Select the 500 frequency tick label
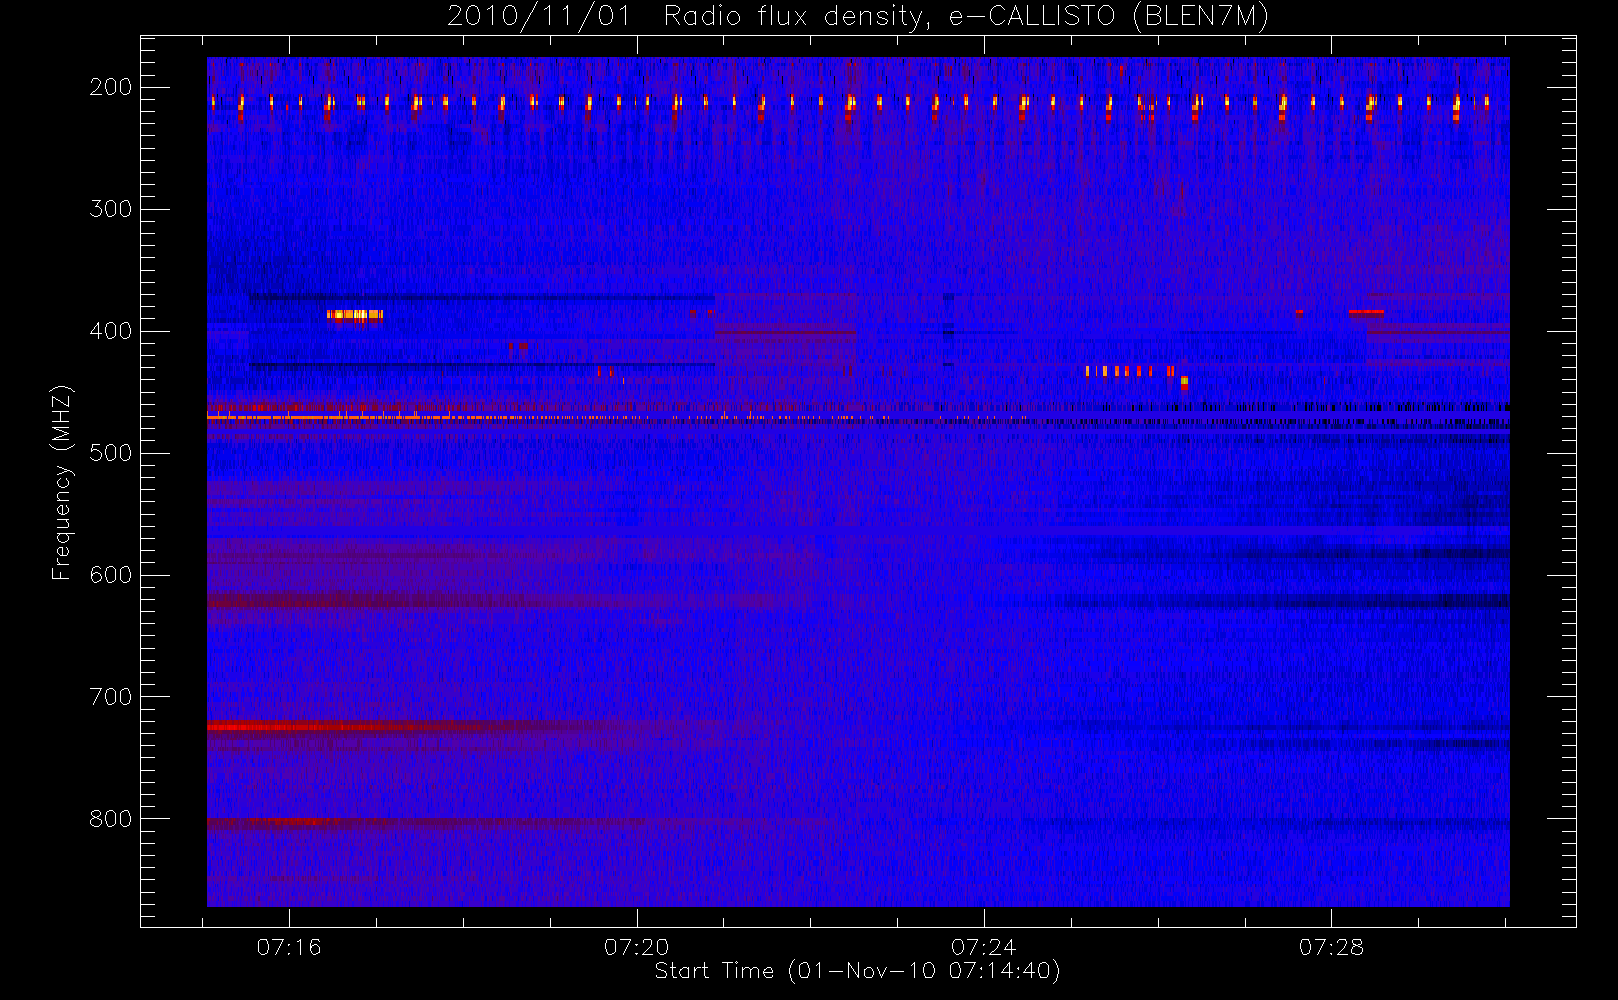 [111, 453]
